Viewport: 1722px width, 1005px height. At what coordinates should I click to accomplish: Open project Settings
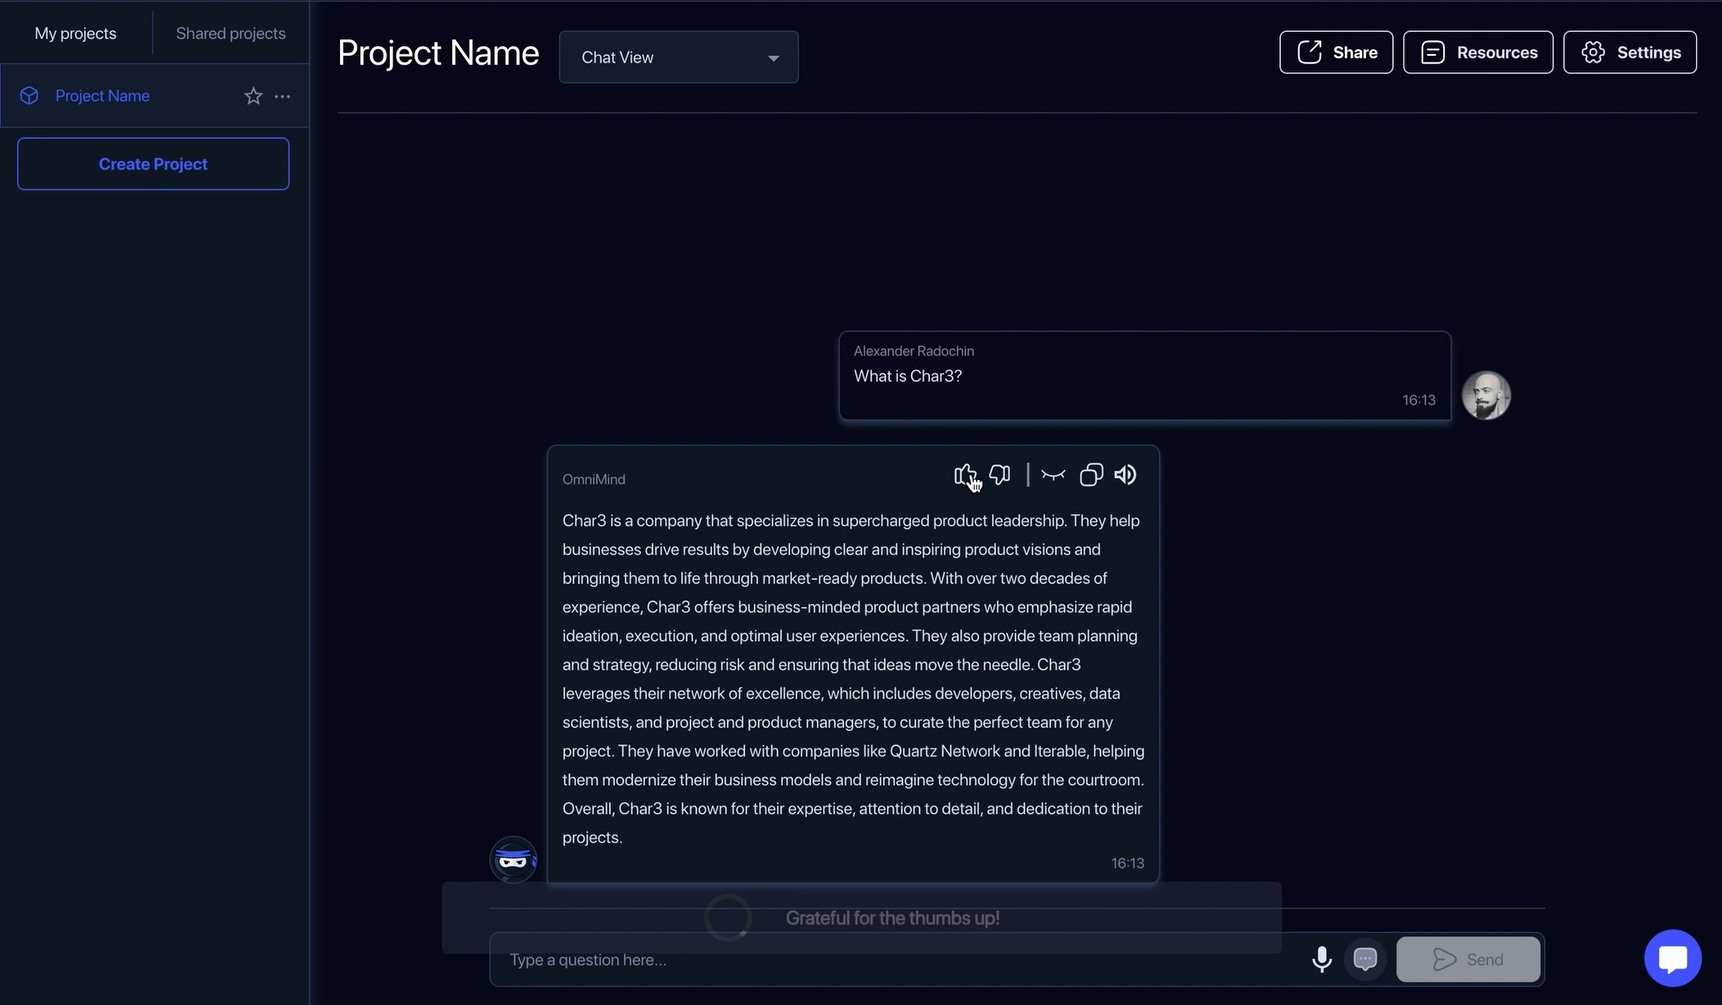click(1630, 52)
